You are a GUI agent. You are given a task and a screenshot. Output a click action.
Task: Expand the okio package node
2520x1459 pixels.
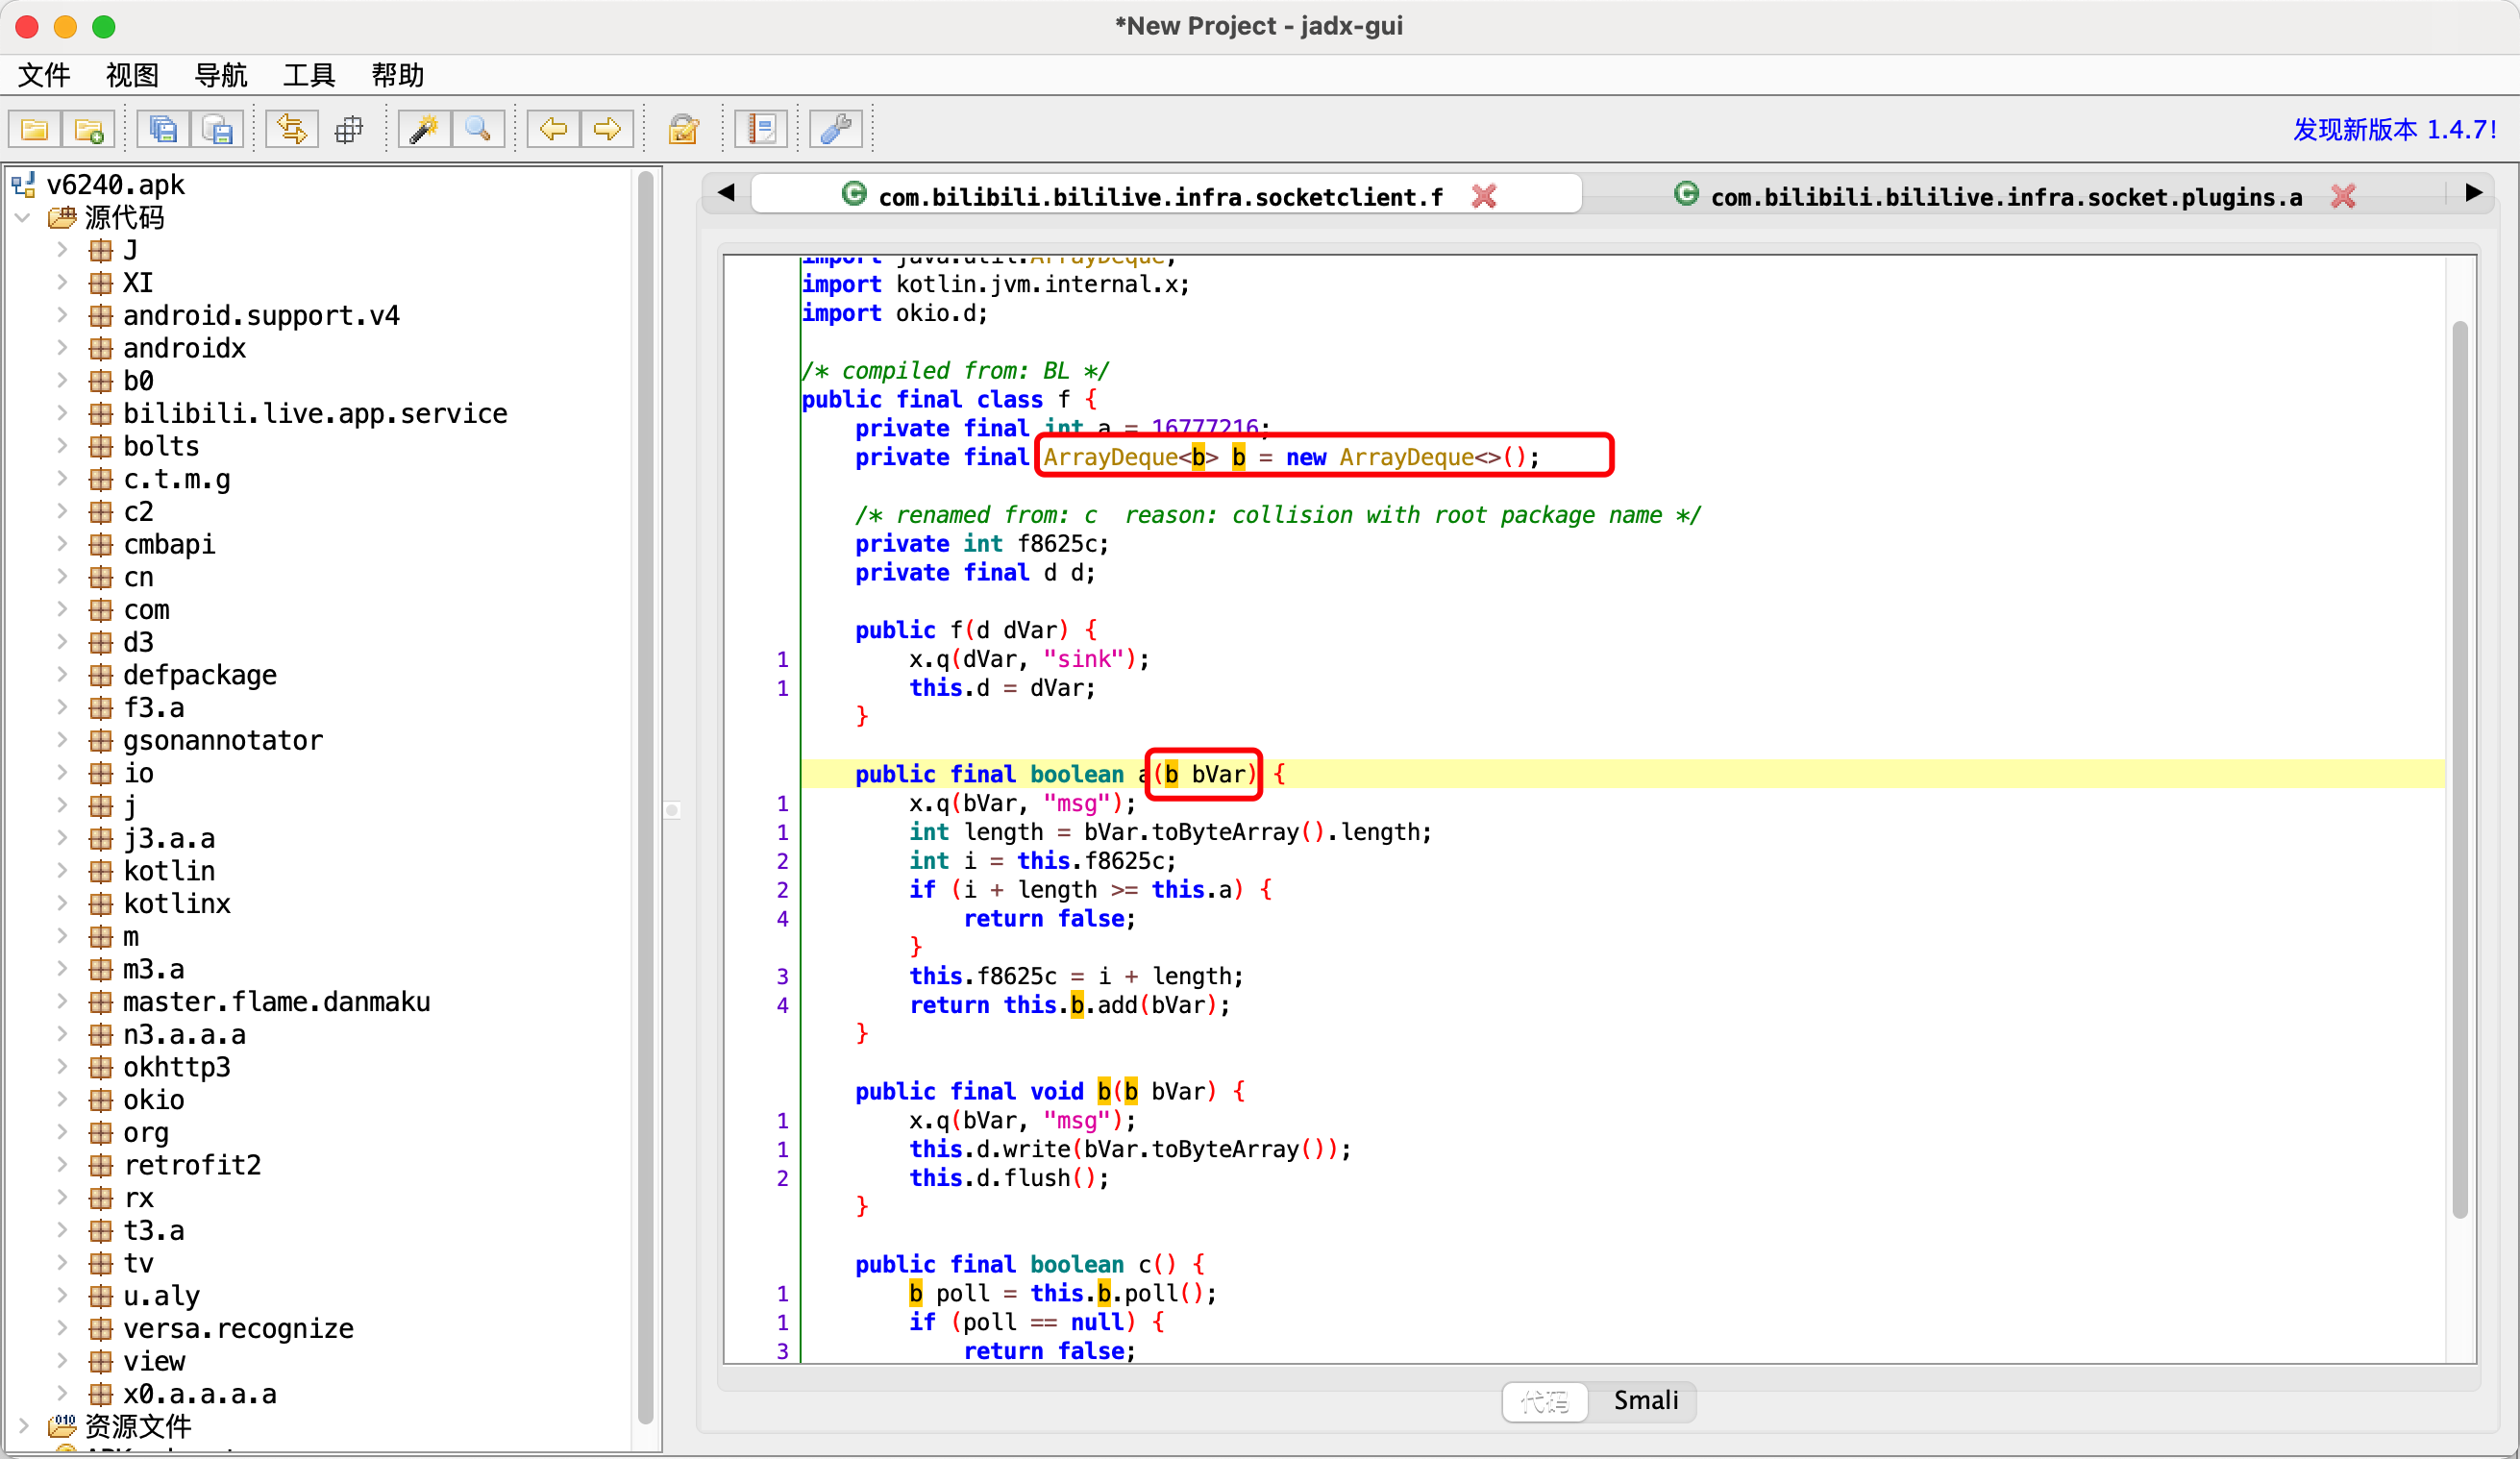[62, 1099]
